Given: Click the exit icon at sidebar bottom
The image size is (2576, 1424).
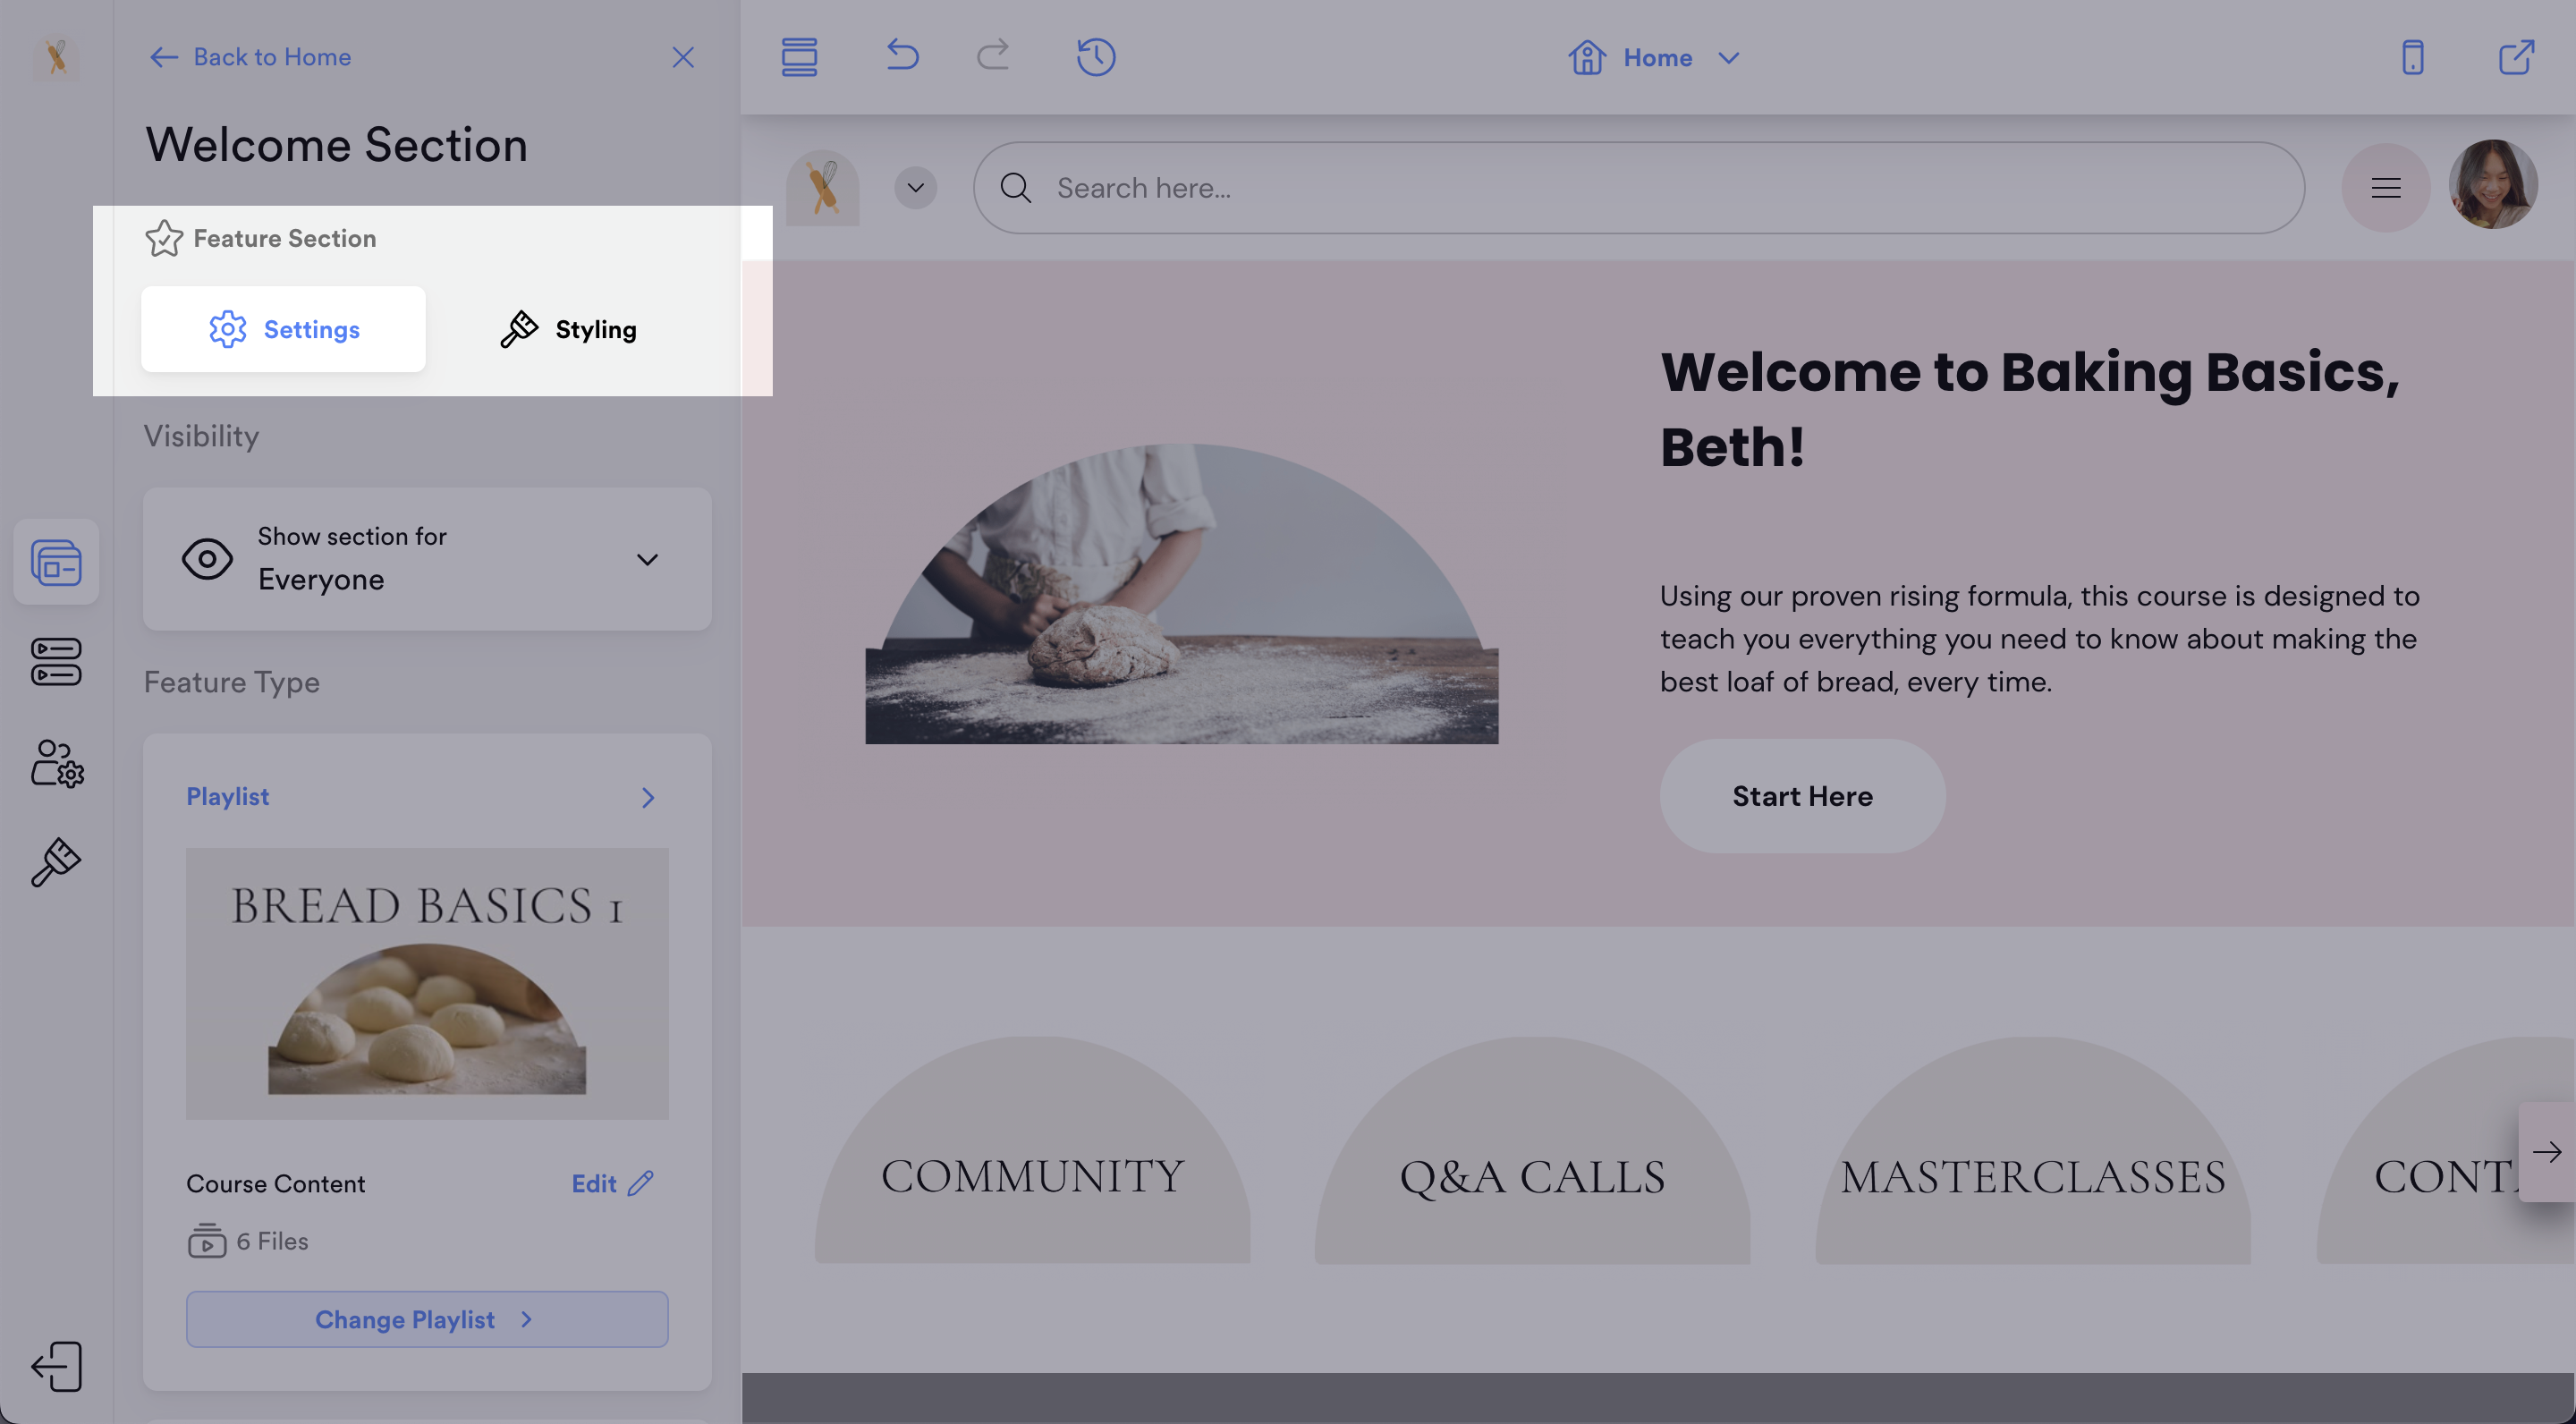Looking at the screenshot, I should [x=56, y=1366].
